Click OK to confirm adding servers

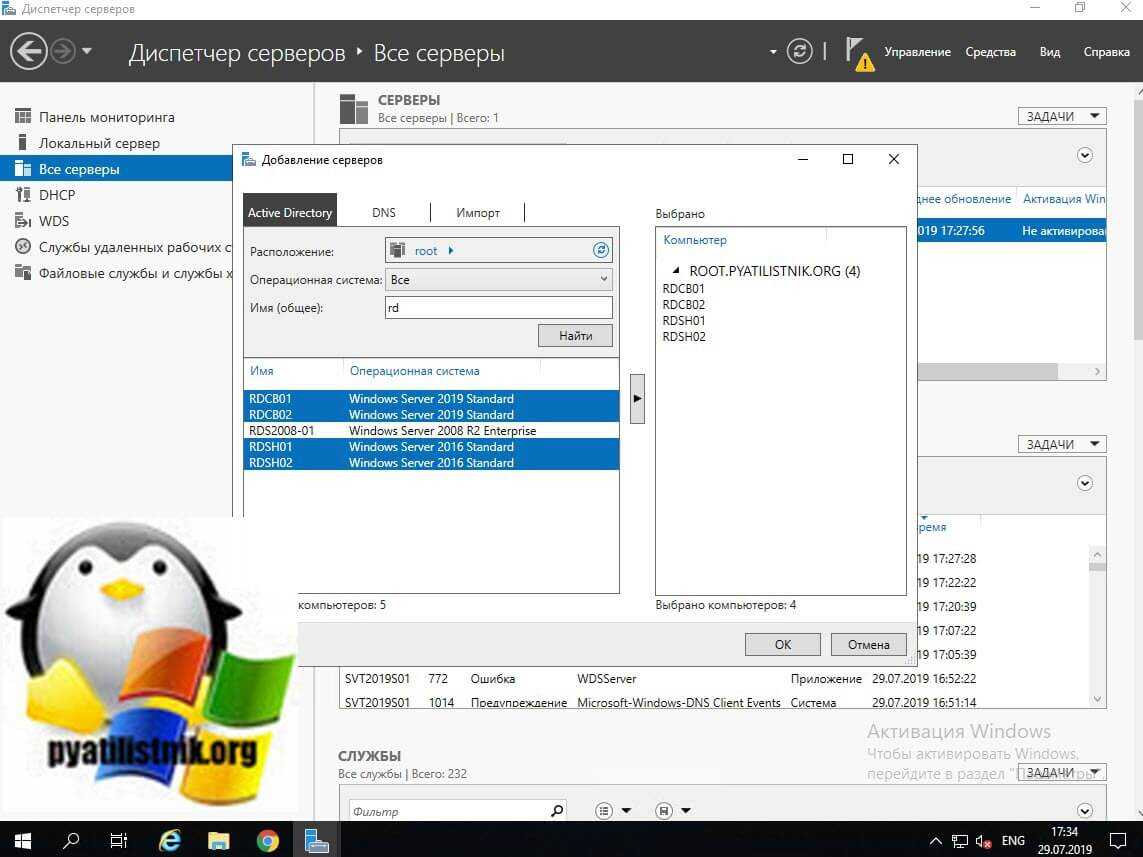coord(782,645)
